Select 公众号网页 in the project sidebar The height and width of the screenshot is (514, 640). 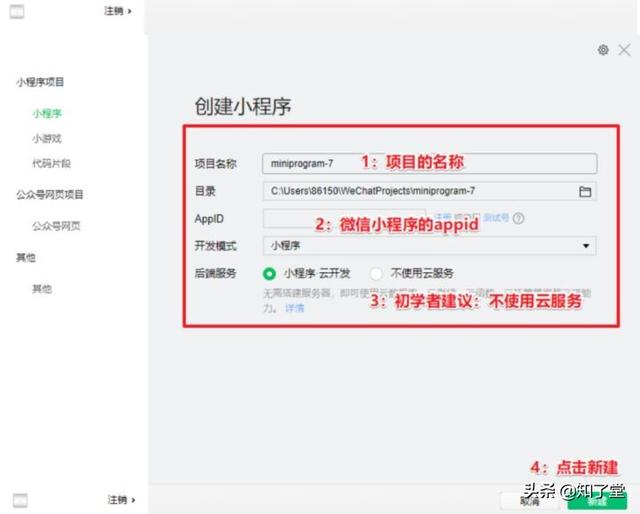pos(56,226)
